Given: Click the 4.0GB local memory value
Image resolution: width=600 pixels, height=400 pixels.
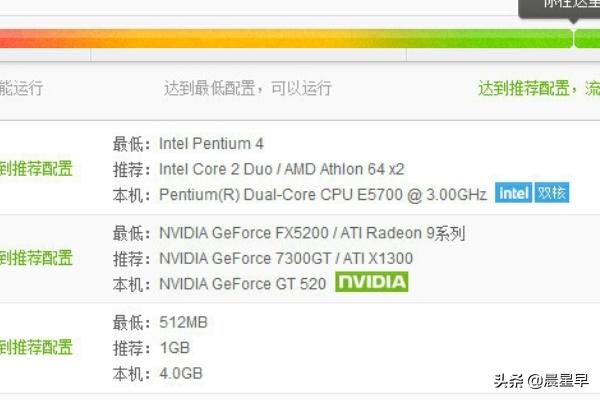Looking at the screenshot, I should pyautogui.click(x=181, y=373).
